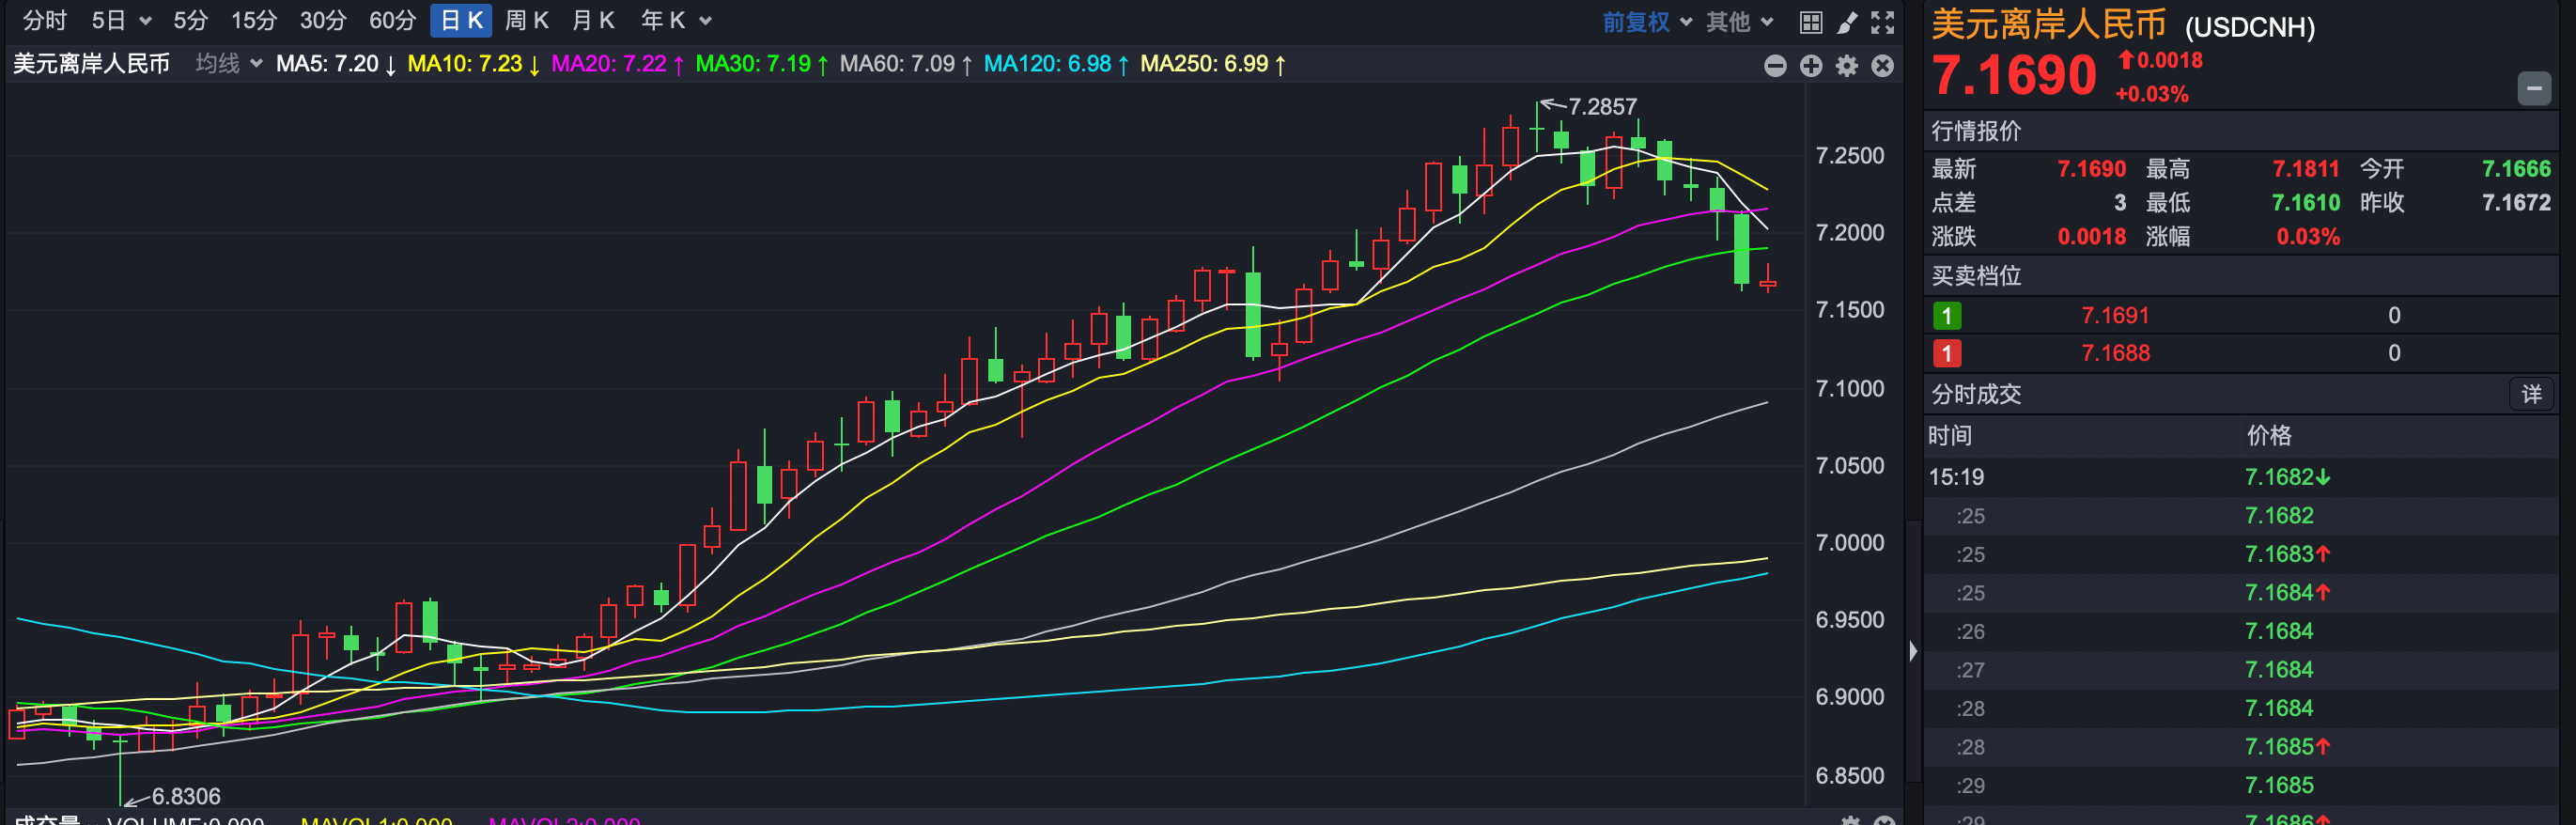Expand the 均线 indicator dropdown

tap(229, 64)
